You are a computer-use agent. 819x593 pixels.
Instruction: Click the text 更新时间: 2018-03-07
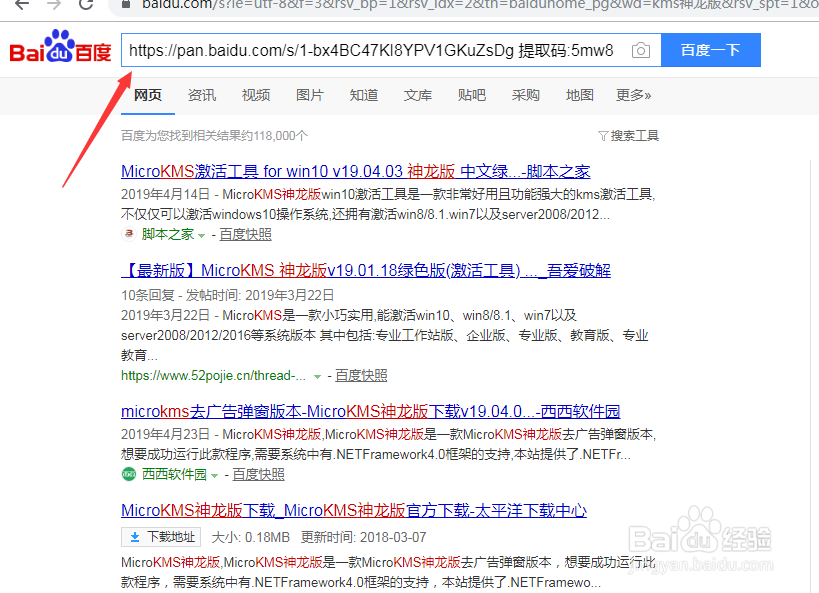(x=364, y=537)
